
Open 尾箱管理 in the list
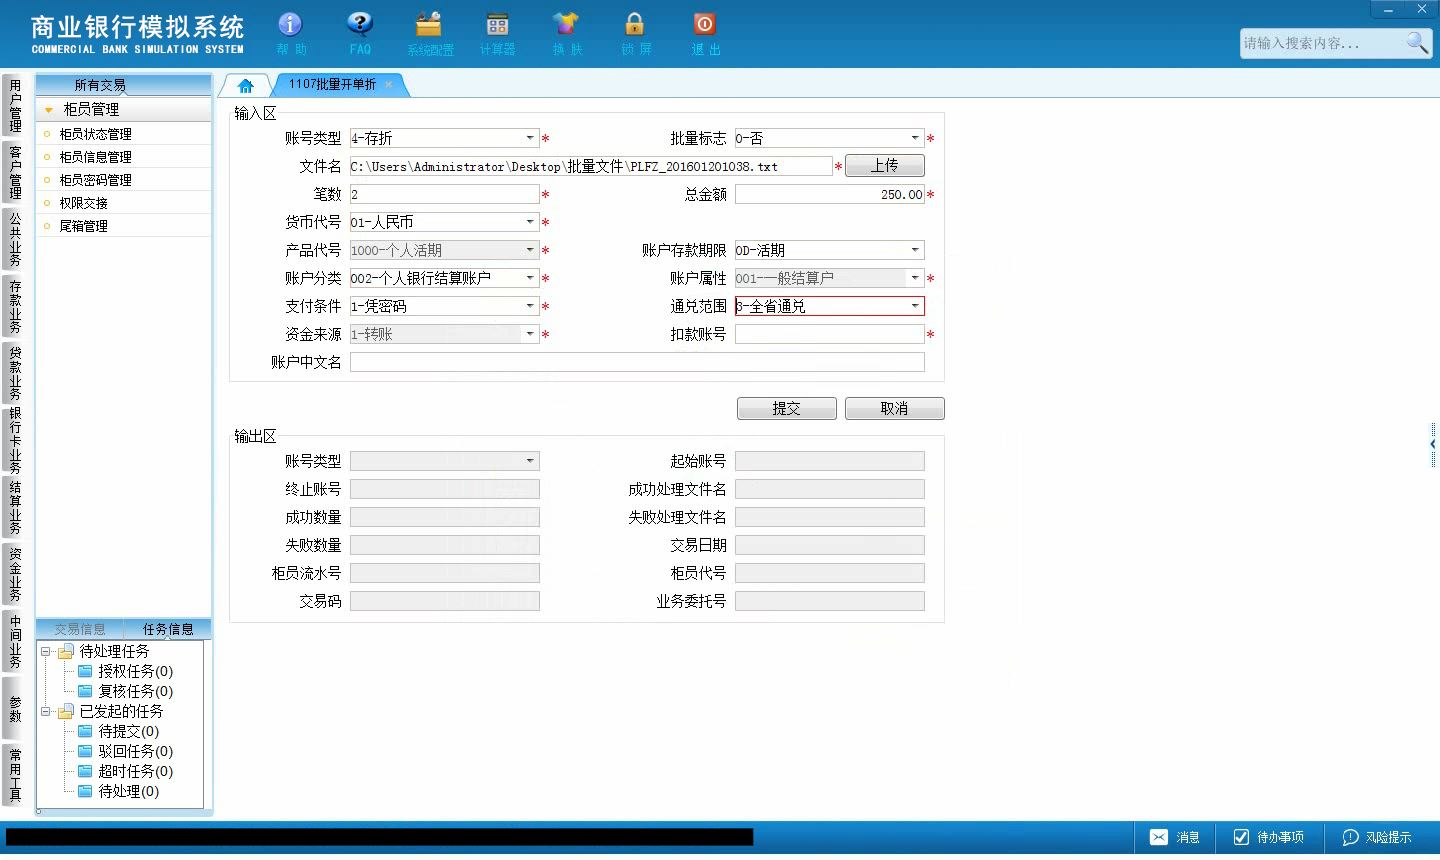(83, 226)
